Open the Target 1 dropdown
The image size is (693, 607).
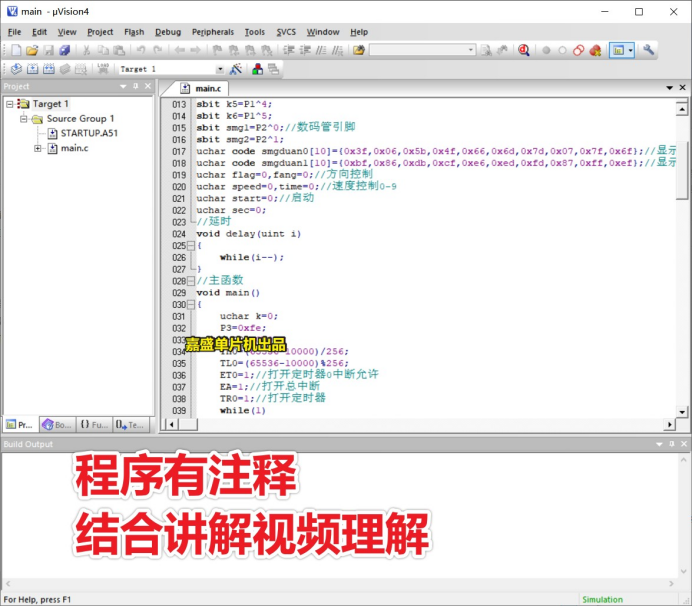220,69
